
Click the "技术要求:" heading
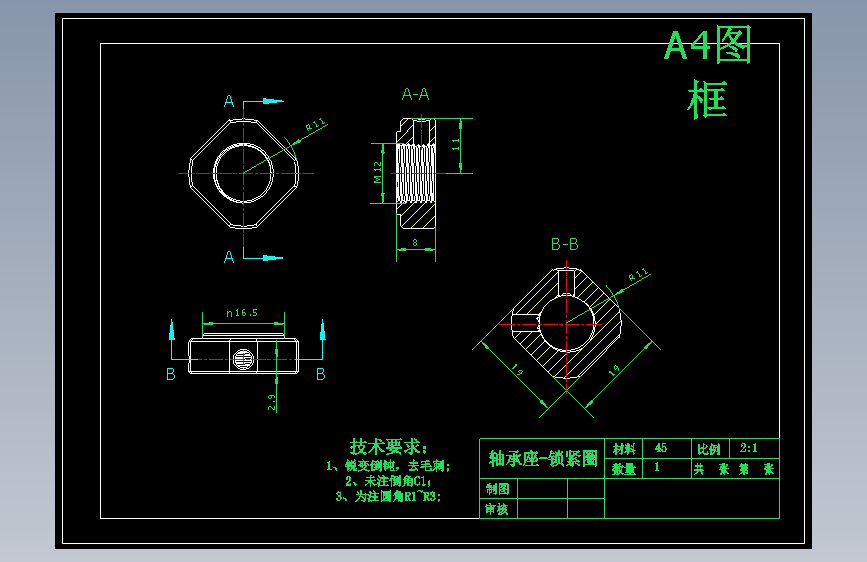coord(388,447)
